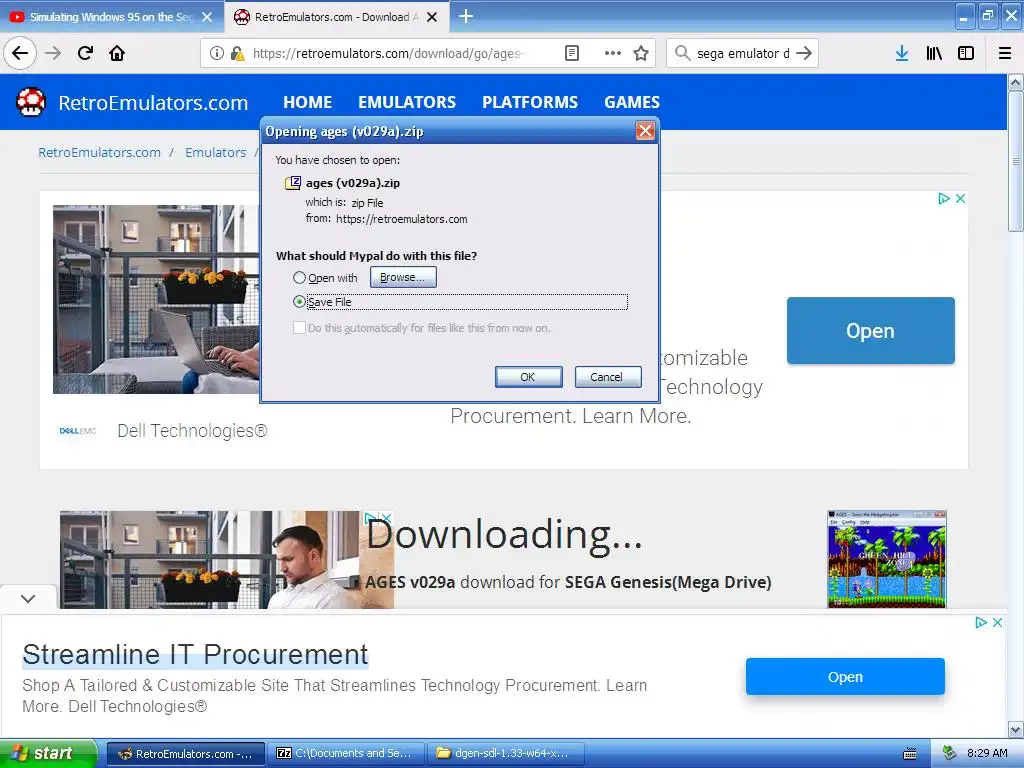
Task: Click the vertical scrollbar down arrow
Action: click(x=1016, y=729)
